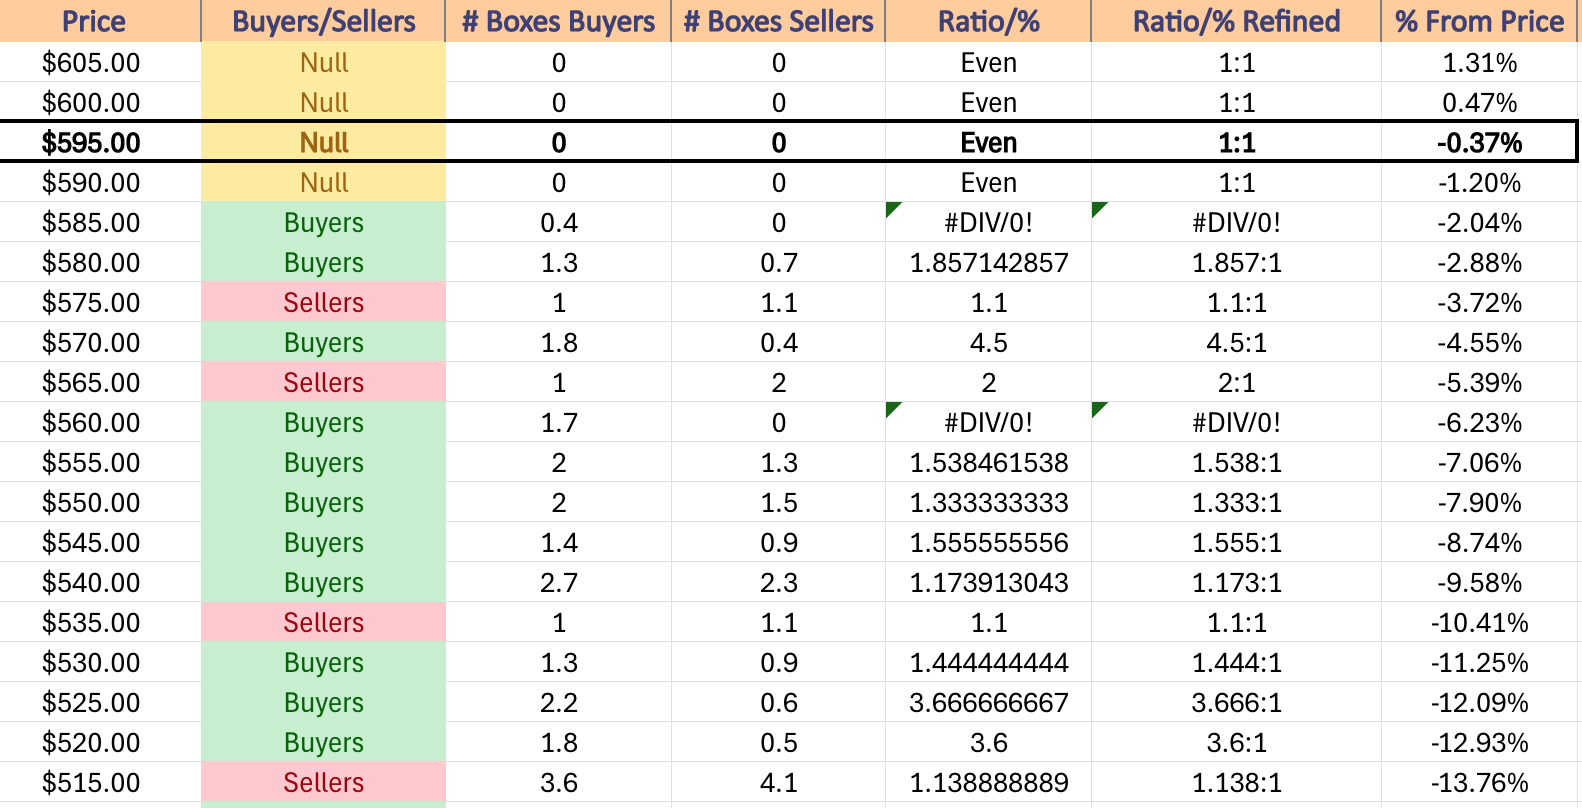The height and width of the screenshot is (808, 1582).
Task: Click the $570.00 price cell
Action: 100,342
